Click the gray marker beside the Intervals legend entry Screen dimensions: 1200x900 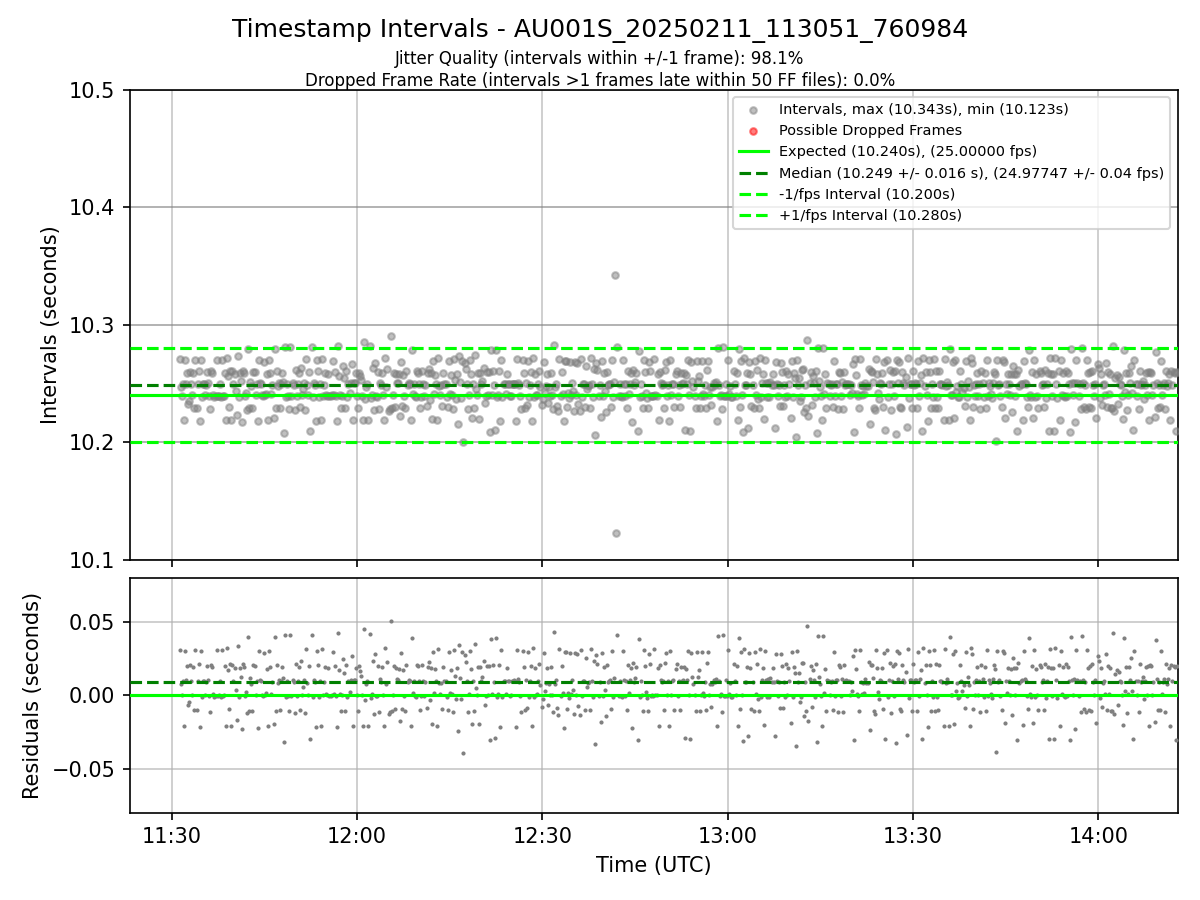754,110
